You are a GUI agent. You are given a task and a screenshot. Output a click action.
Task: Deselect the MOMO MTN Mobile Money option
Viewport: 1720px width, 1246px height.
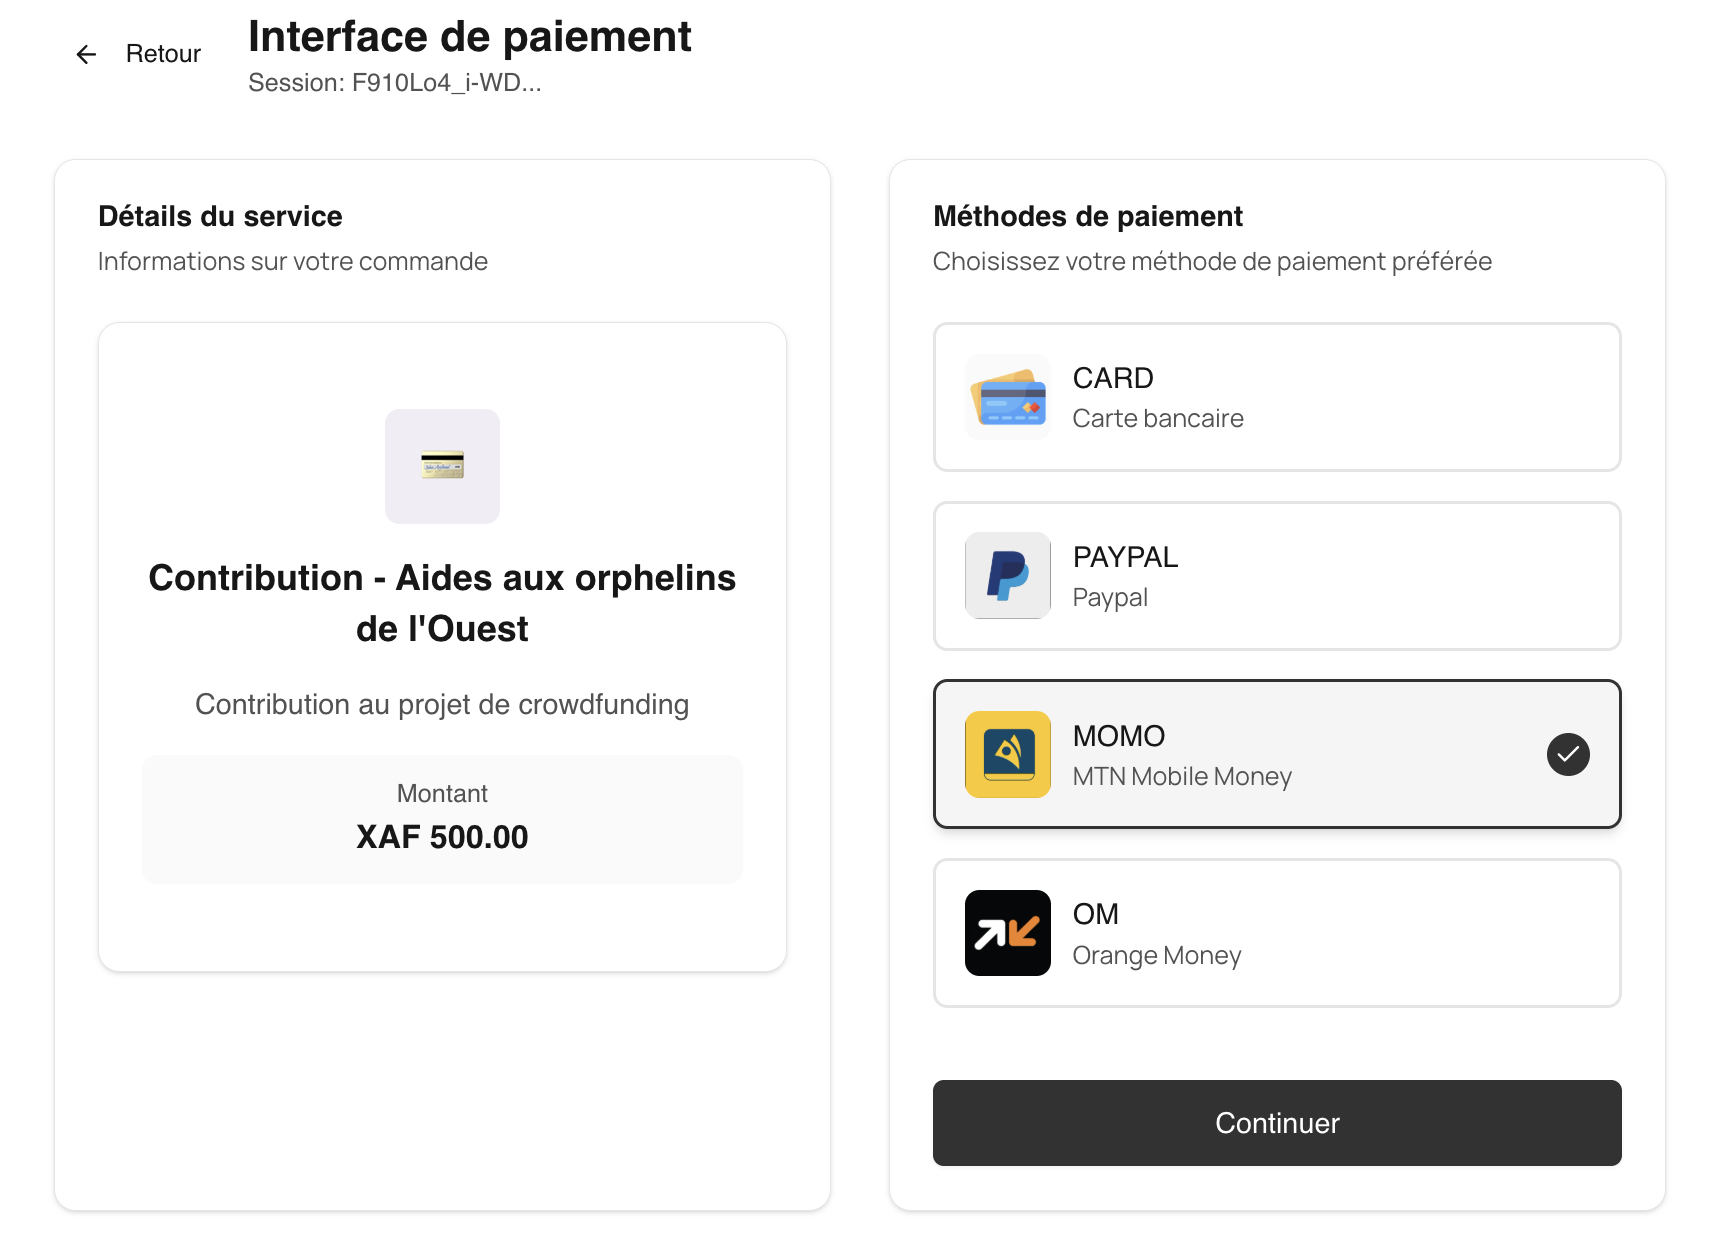pos(1276,755)
